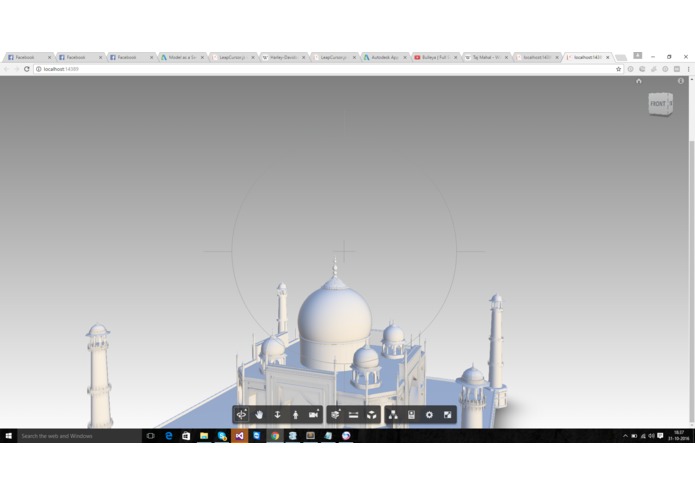This screenshot has height=494, width=695.
Task: Open Visual Studio from the taskbar
Action: point(239,436)
